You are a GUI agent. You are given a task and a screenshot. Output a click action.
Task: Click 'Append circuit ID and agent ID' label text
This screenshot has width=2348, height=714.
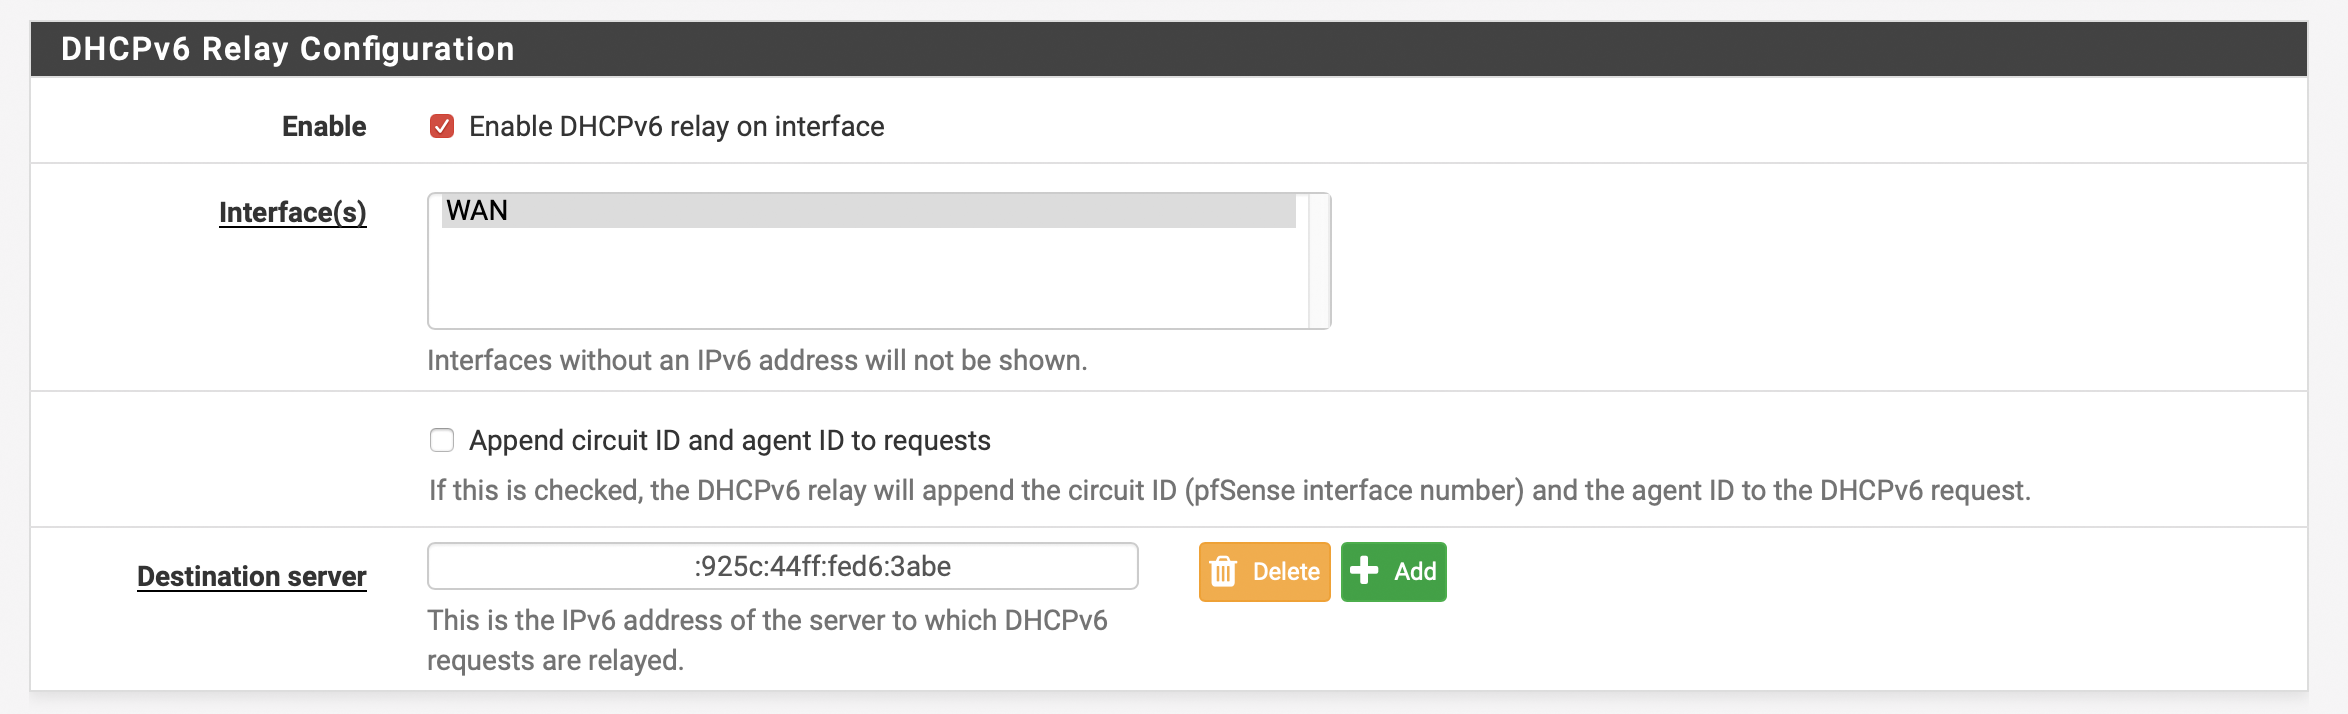point(729,441)
